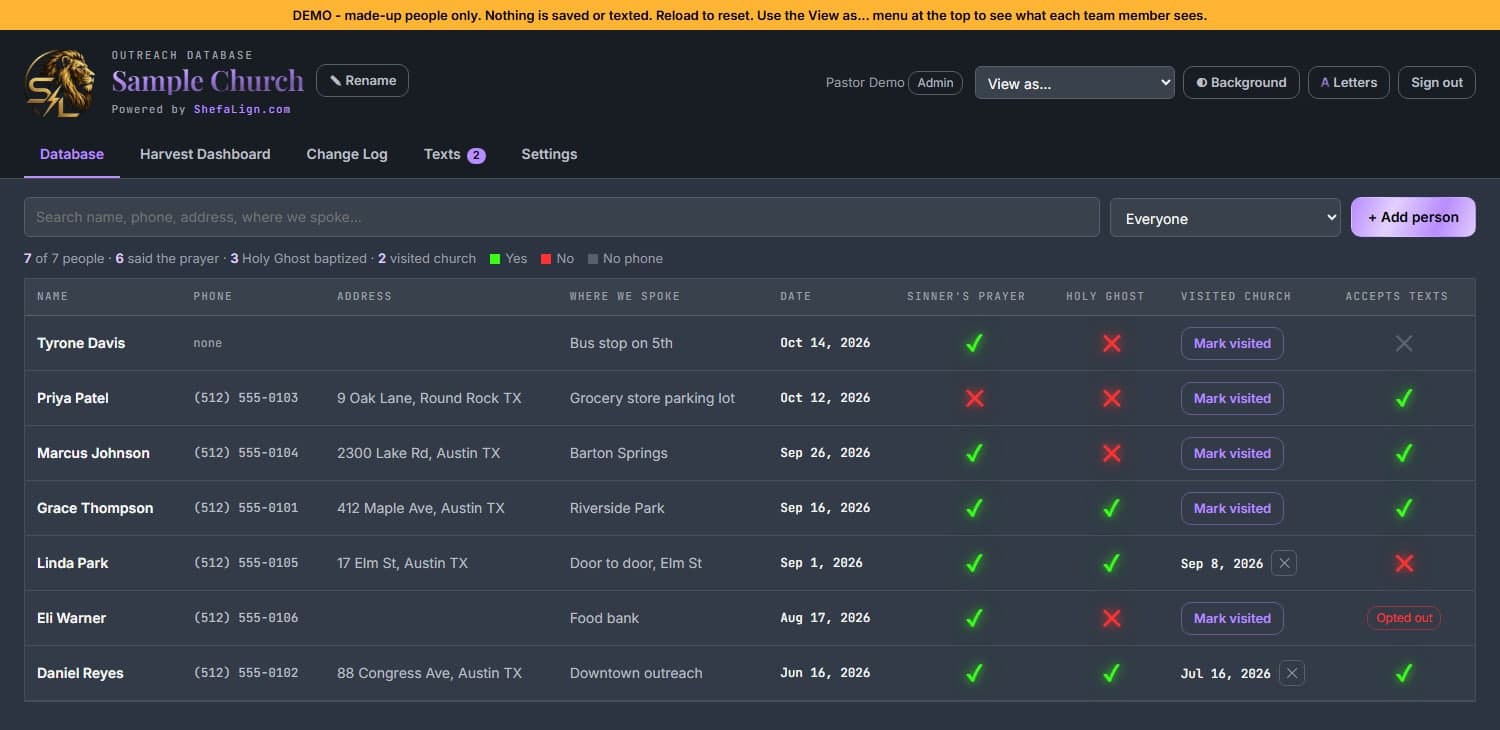Toggle Grace Thompson's Holy Ghost checkmark
The image size is (1500, 730).
(1111, 508)
